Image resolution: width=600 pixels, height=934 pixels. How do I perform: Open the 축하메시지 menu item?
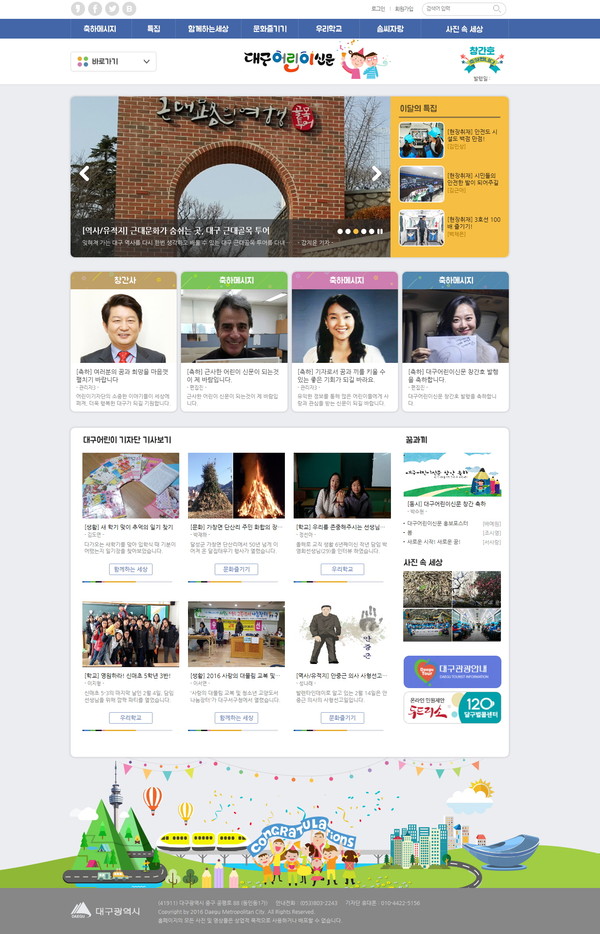click(x=99, y=29)
